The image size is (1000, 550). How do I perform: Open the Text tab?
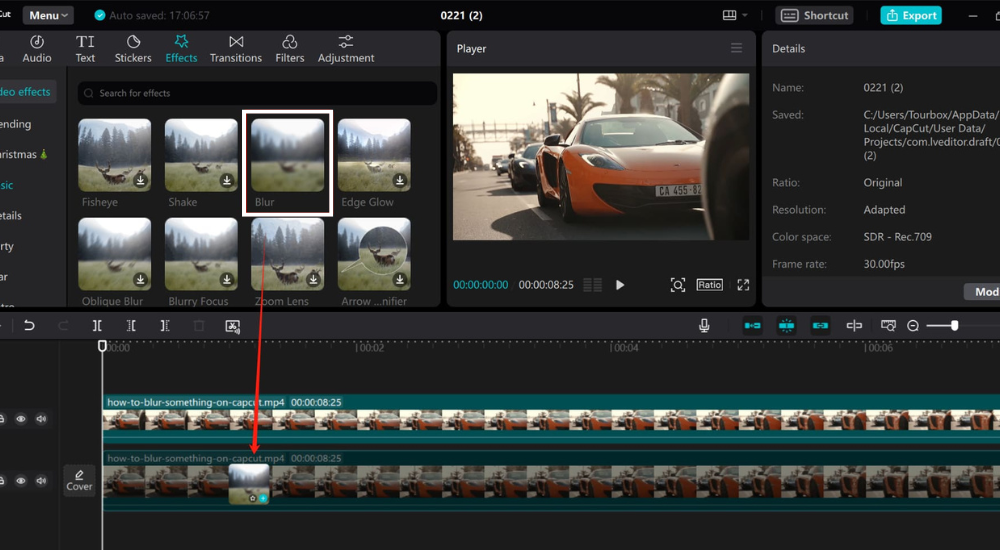[x=85, y=49]
